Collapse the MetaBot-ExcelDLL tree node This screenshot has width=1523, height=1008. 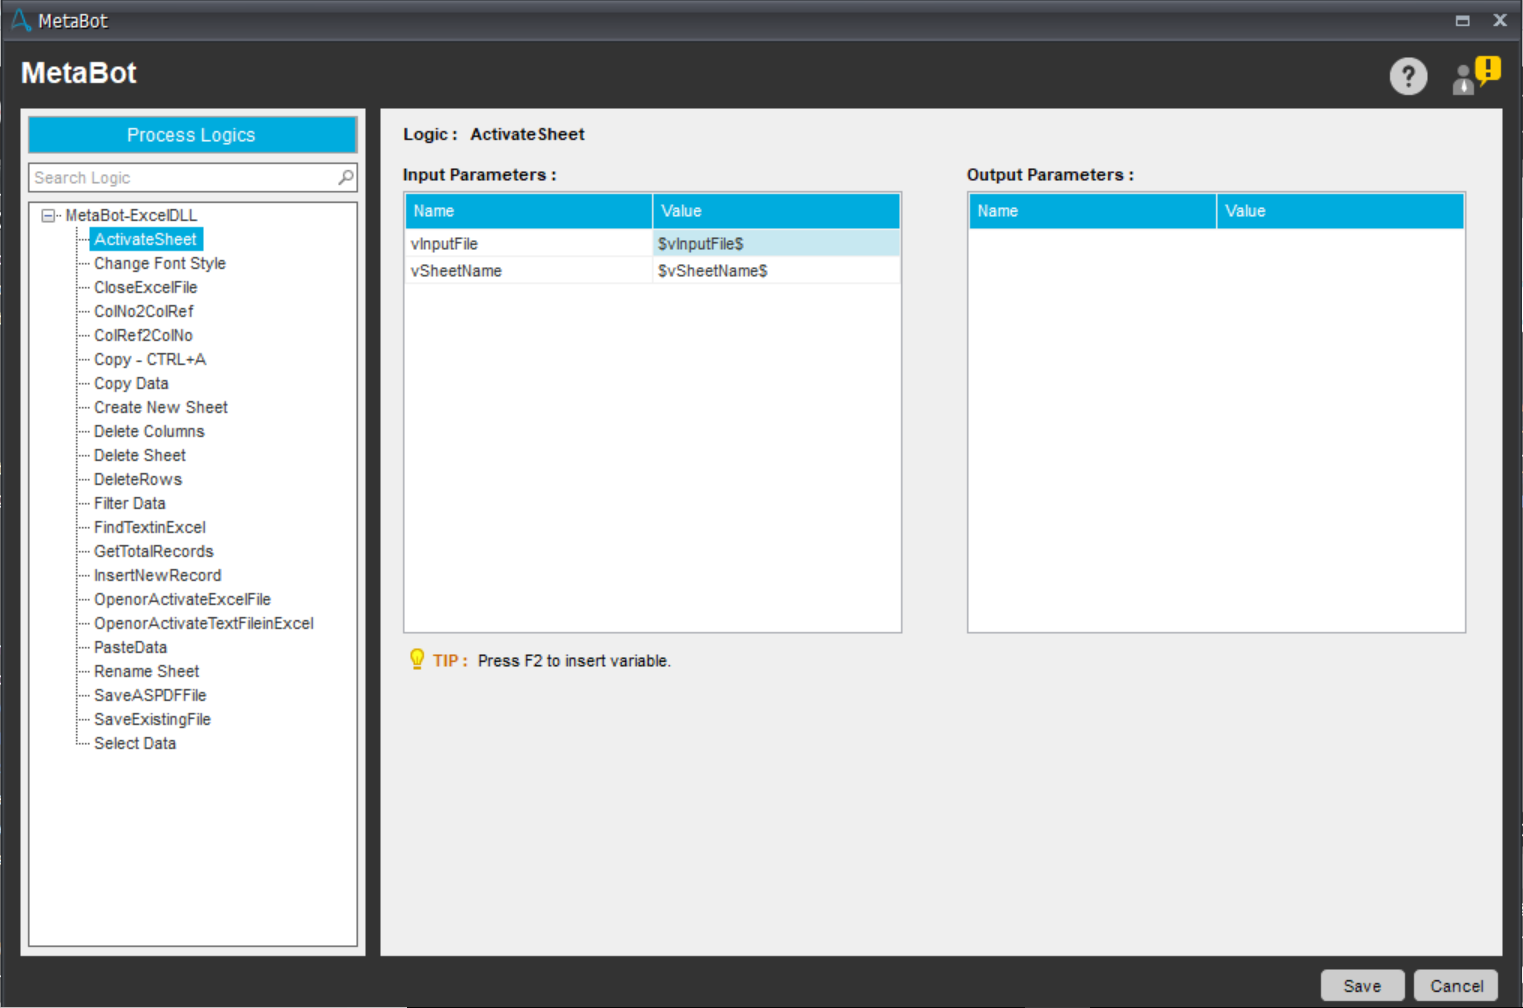tap(48, 215)
